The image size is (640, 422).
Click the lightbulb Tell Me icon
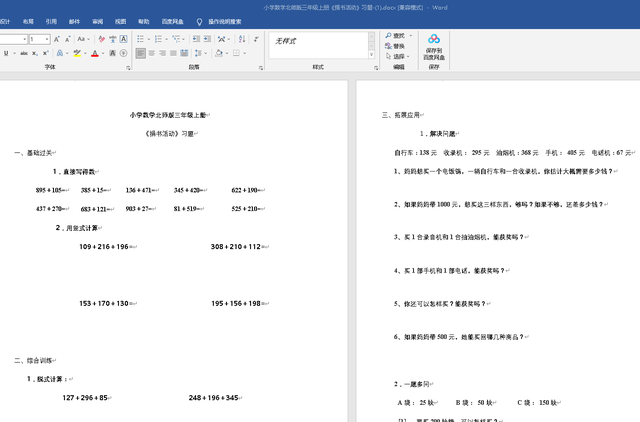199,20
